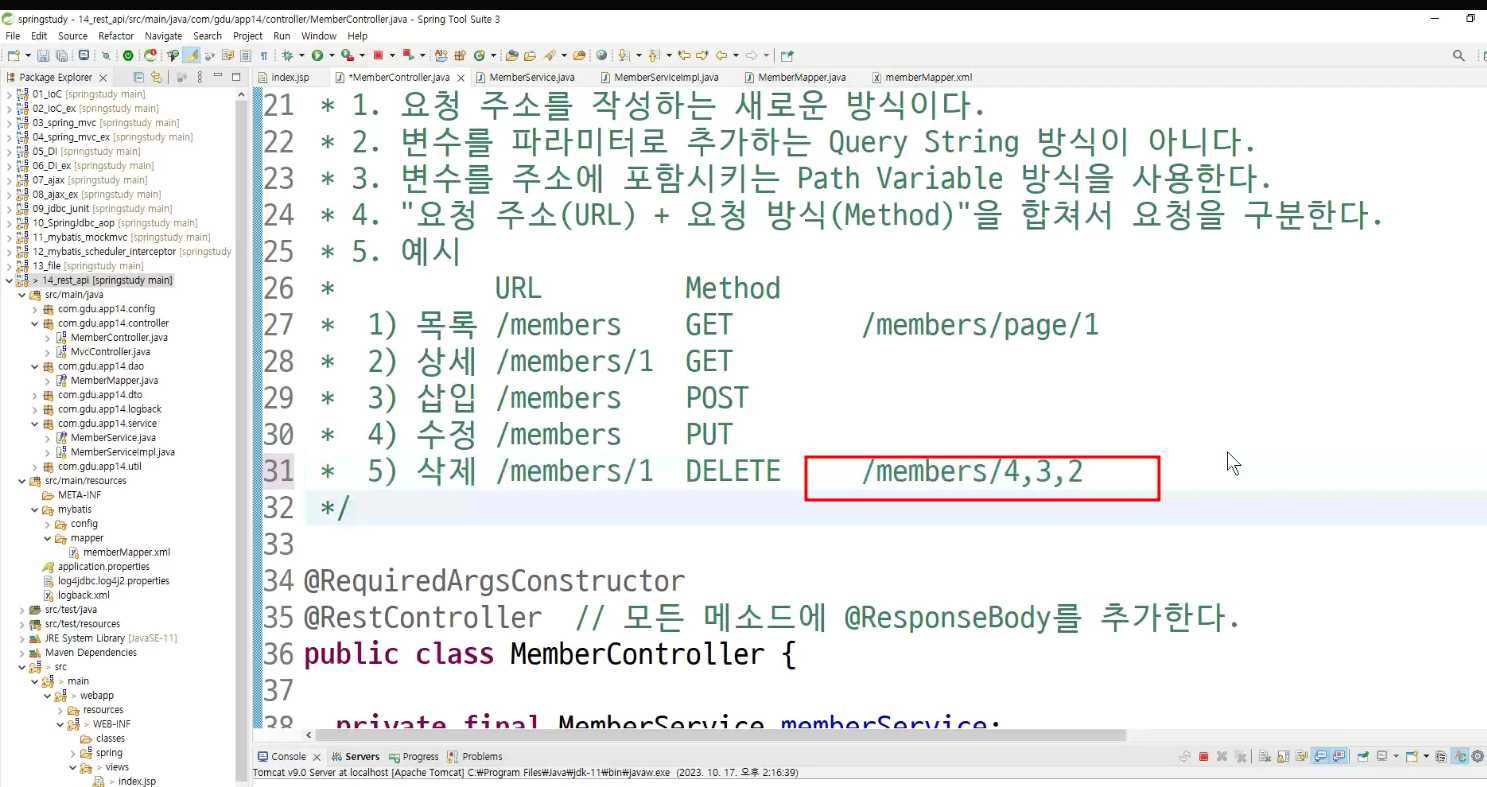This screenshot has width=1487, height=787.
Task: Collapse the 14_rest_api project node
Action: point(9,281)
